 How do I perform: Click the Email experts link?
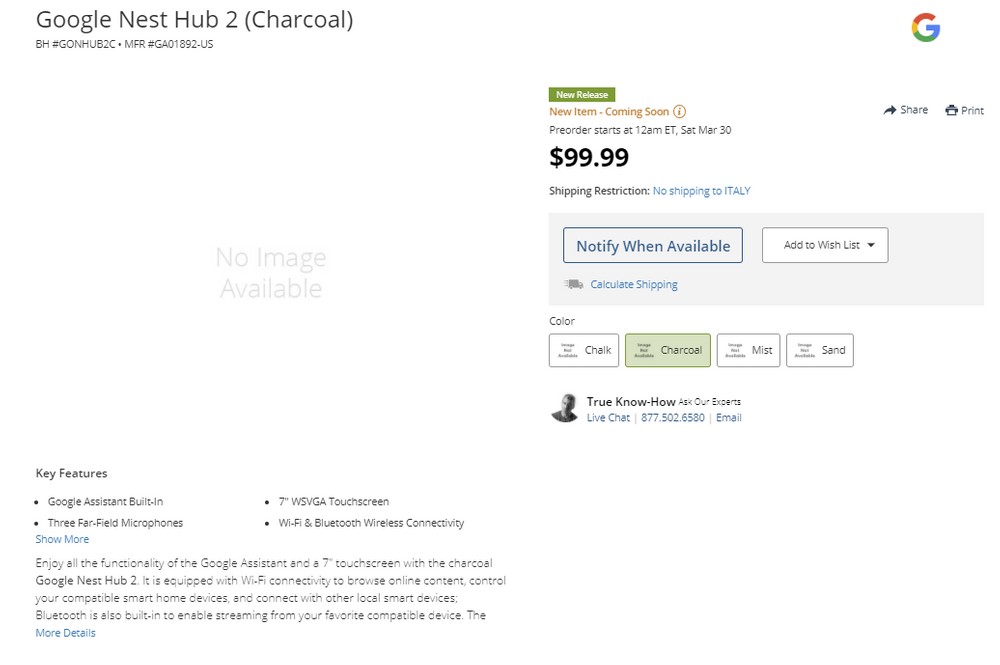point(728,418)
